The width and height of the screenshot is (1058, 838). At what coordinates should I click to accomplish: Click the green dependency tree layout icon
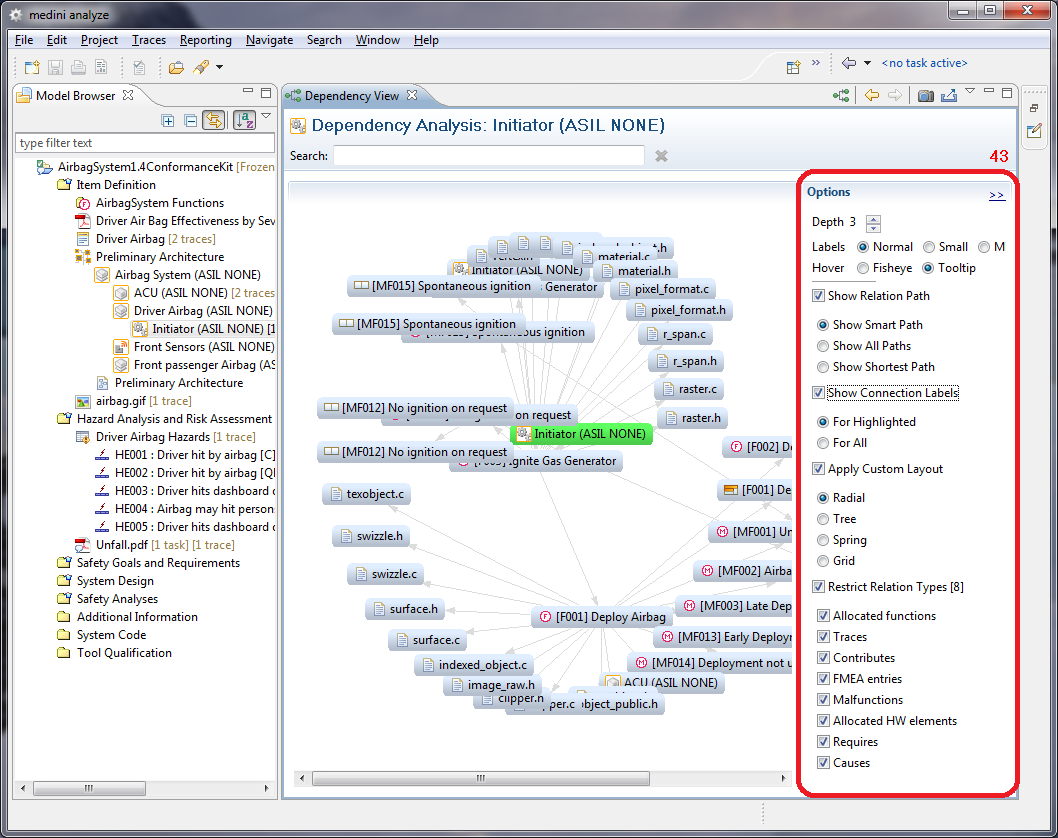point(842,96)
